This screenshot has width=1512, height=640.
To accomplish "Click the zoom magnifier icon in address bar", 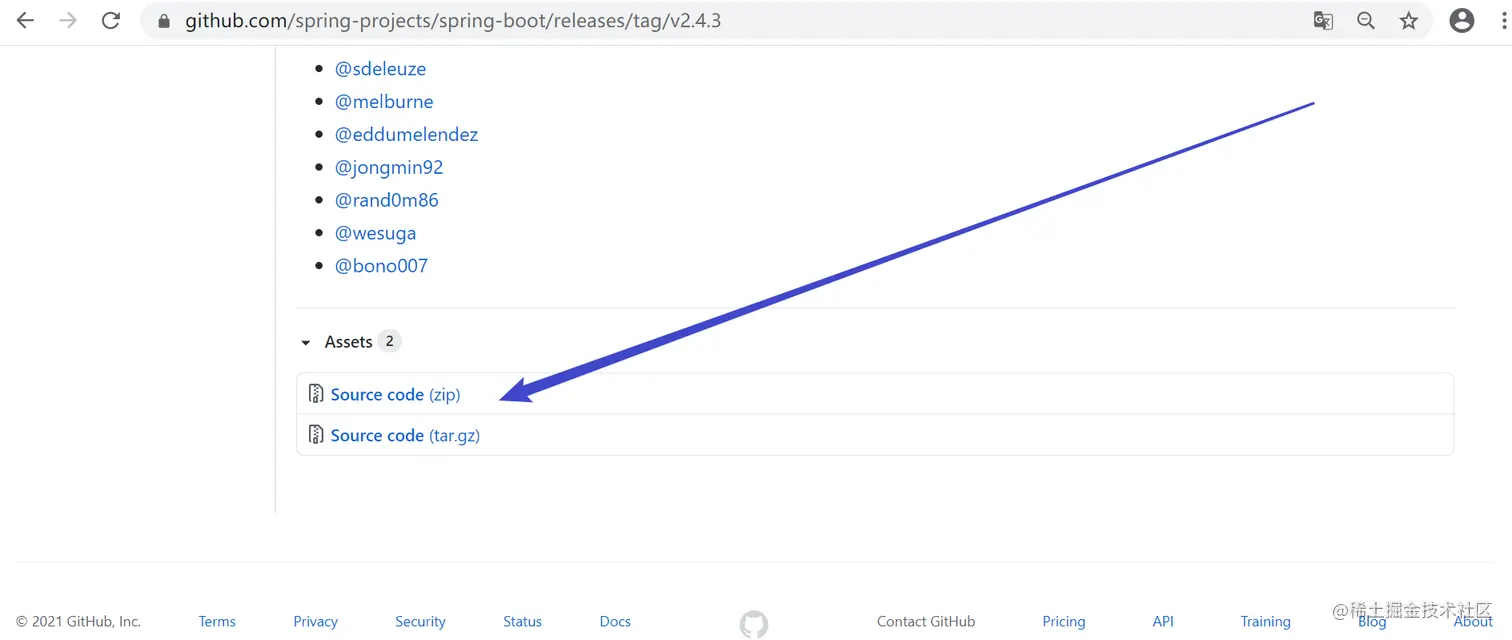I will pos(1366,21).
